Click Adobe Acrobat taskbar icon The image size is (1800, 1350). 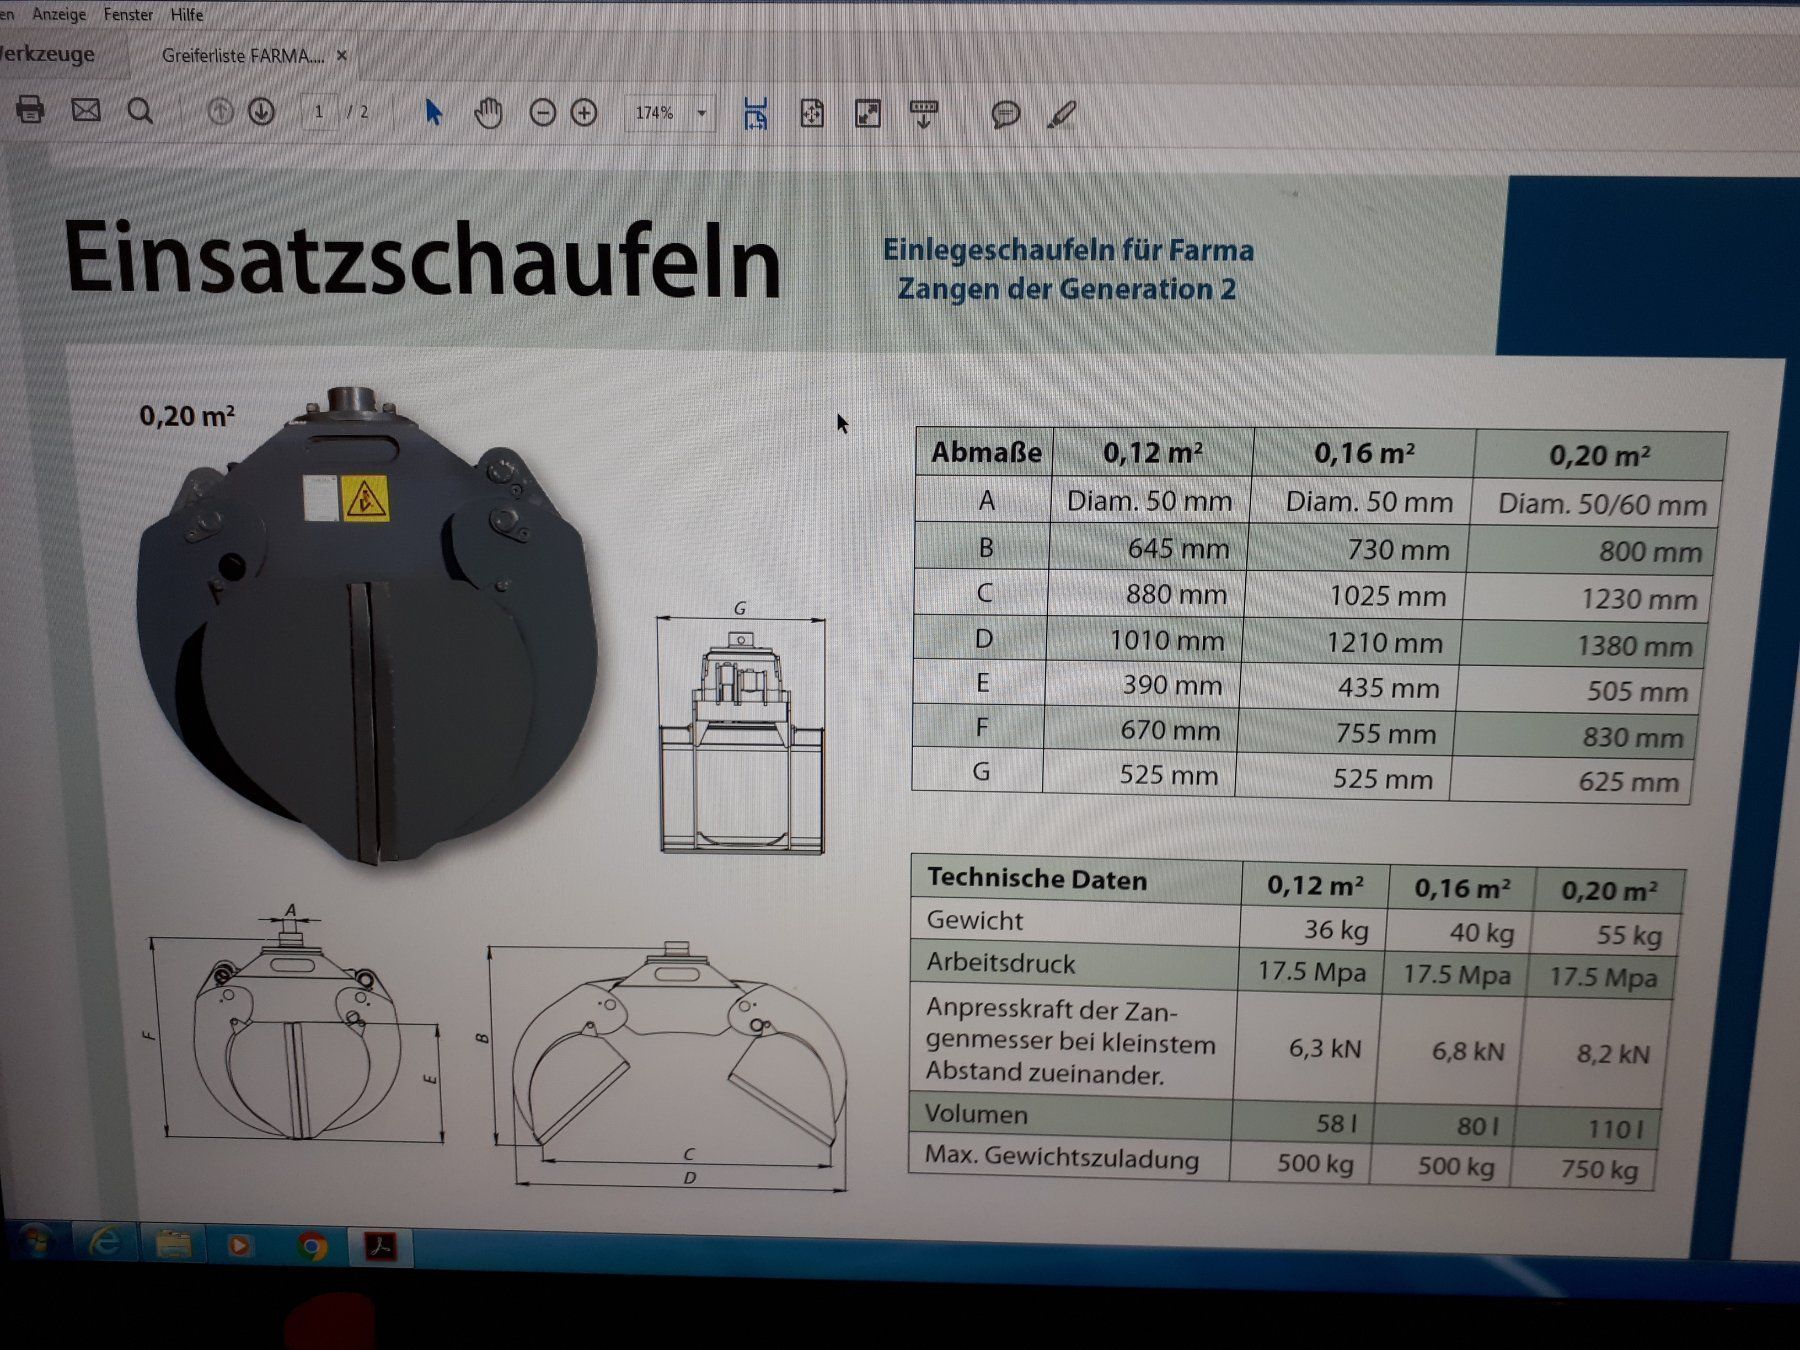[x=380, y=1247]
